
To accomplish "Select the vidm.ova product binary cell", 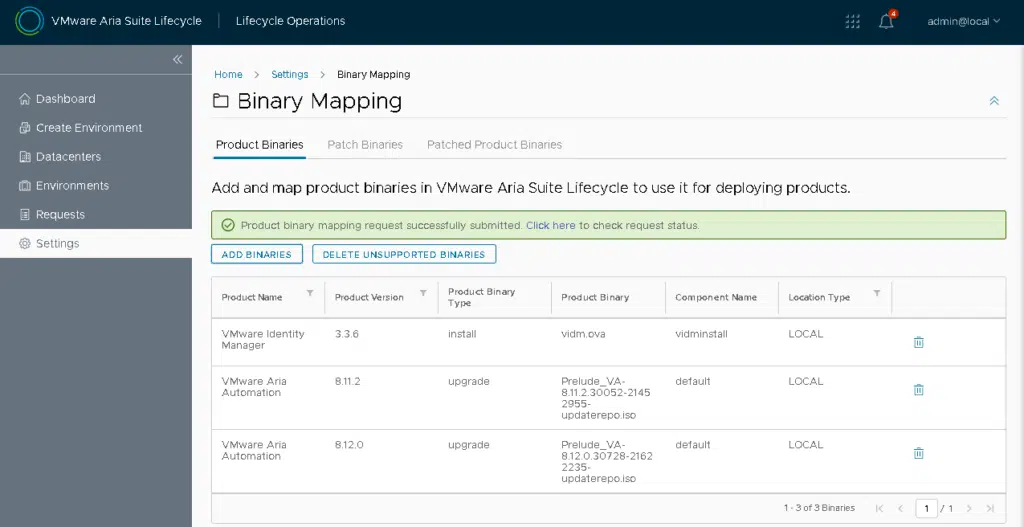I will (x=583, y=334).
